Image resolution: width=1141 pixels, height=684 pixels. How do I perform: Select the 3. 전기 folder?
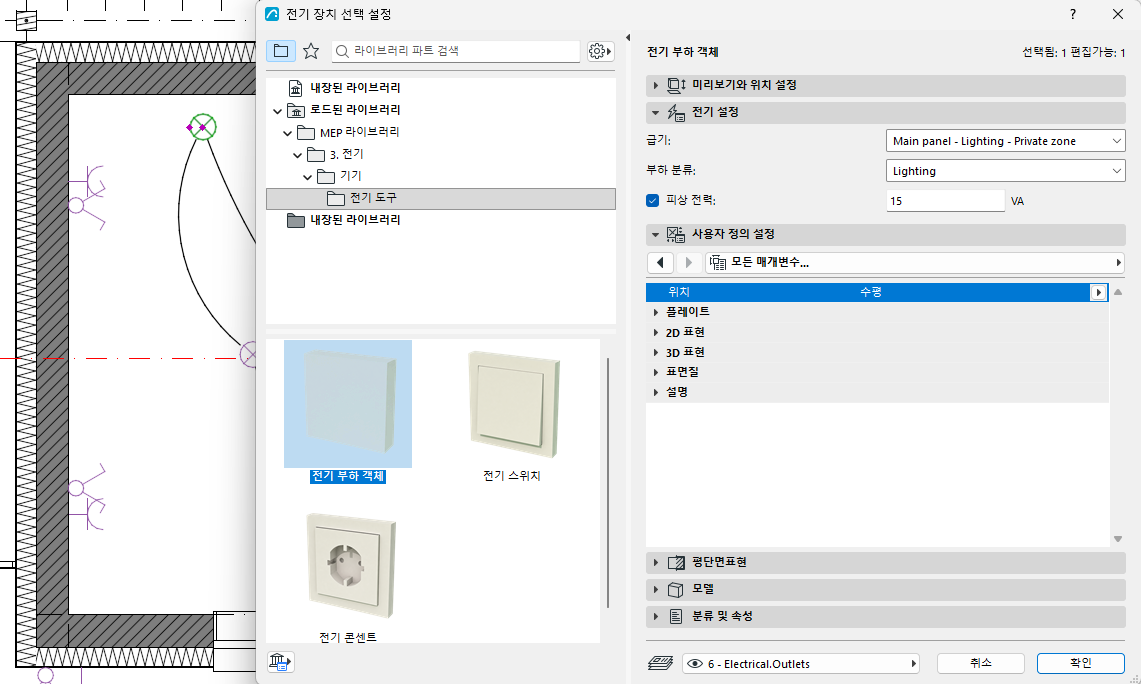[346, 154]
